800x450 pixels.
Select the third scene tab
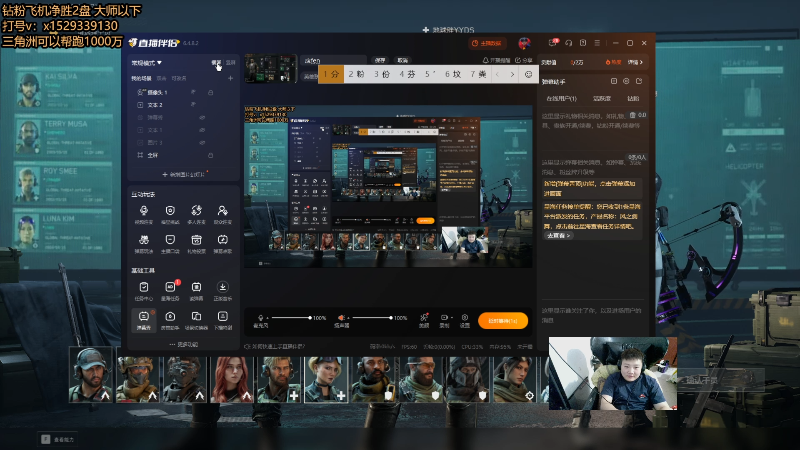point(179,79)
